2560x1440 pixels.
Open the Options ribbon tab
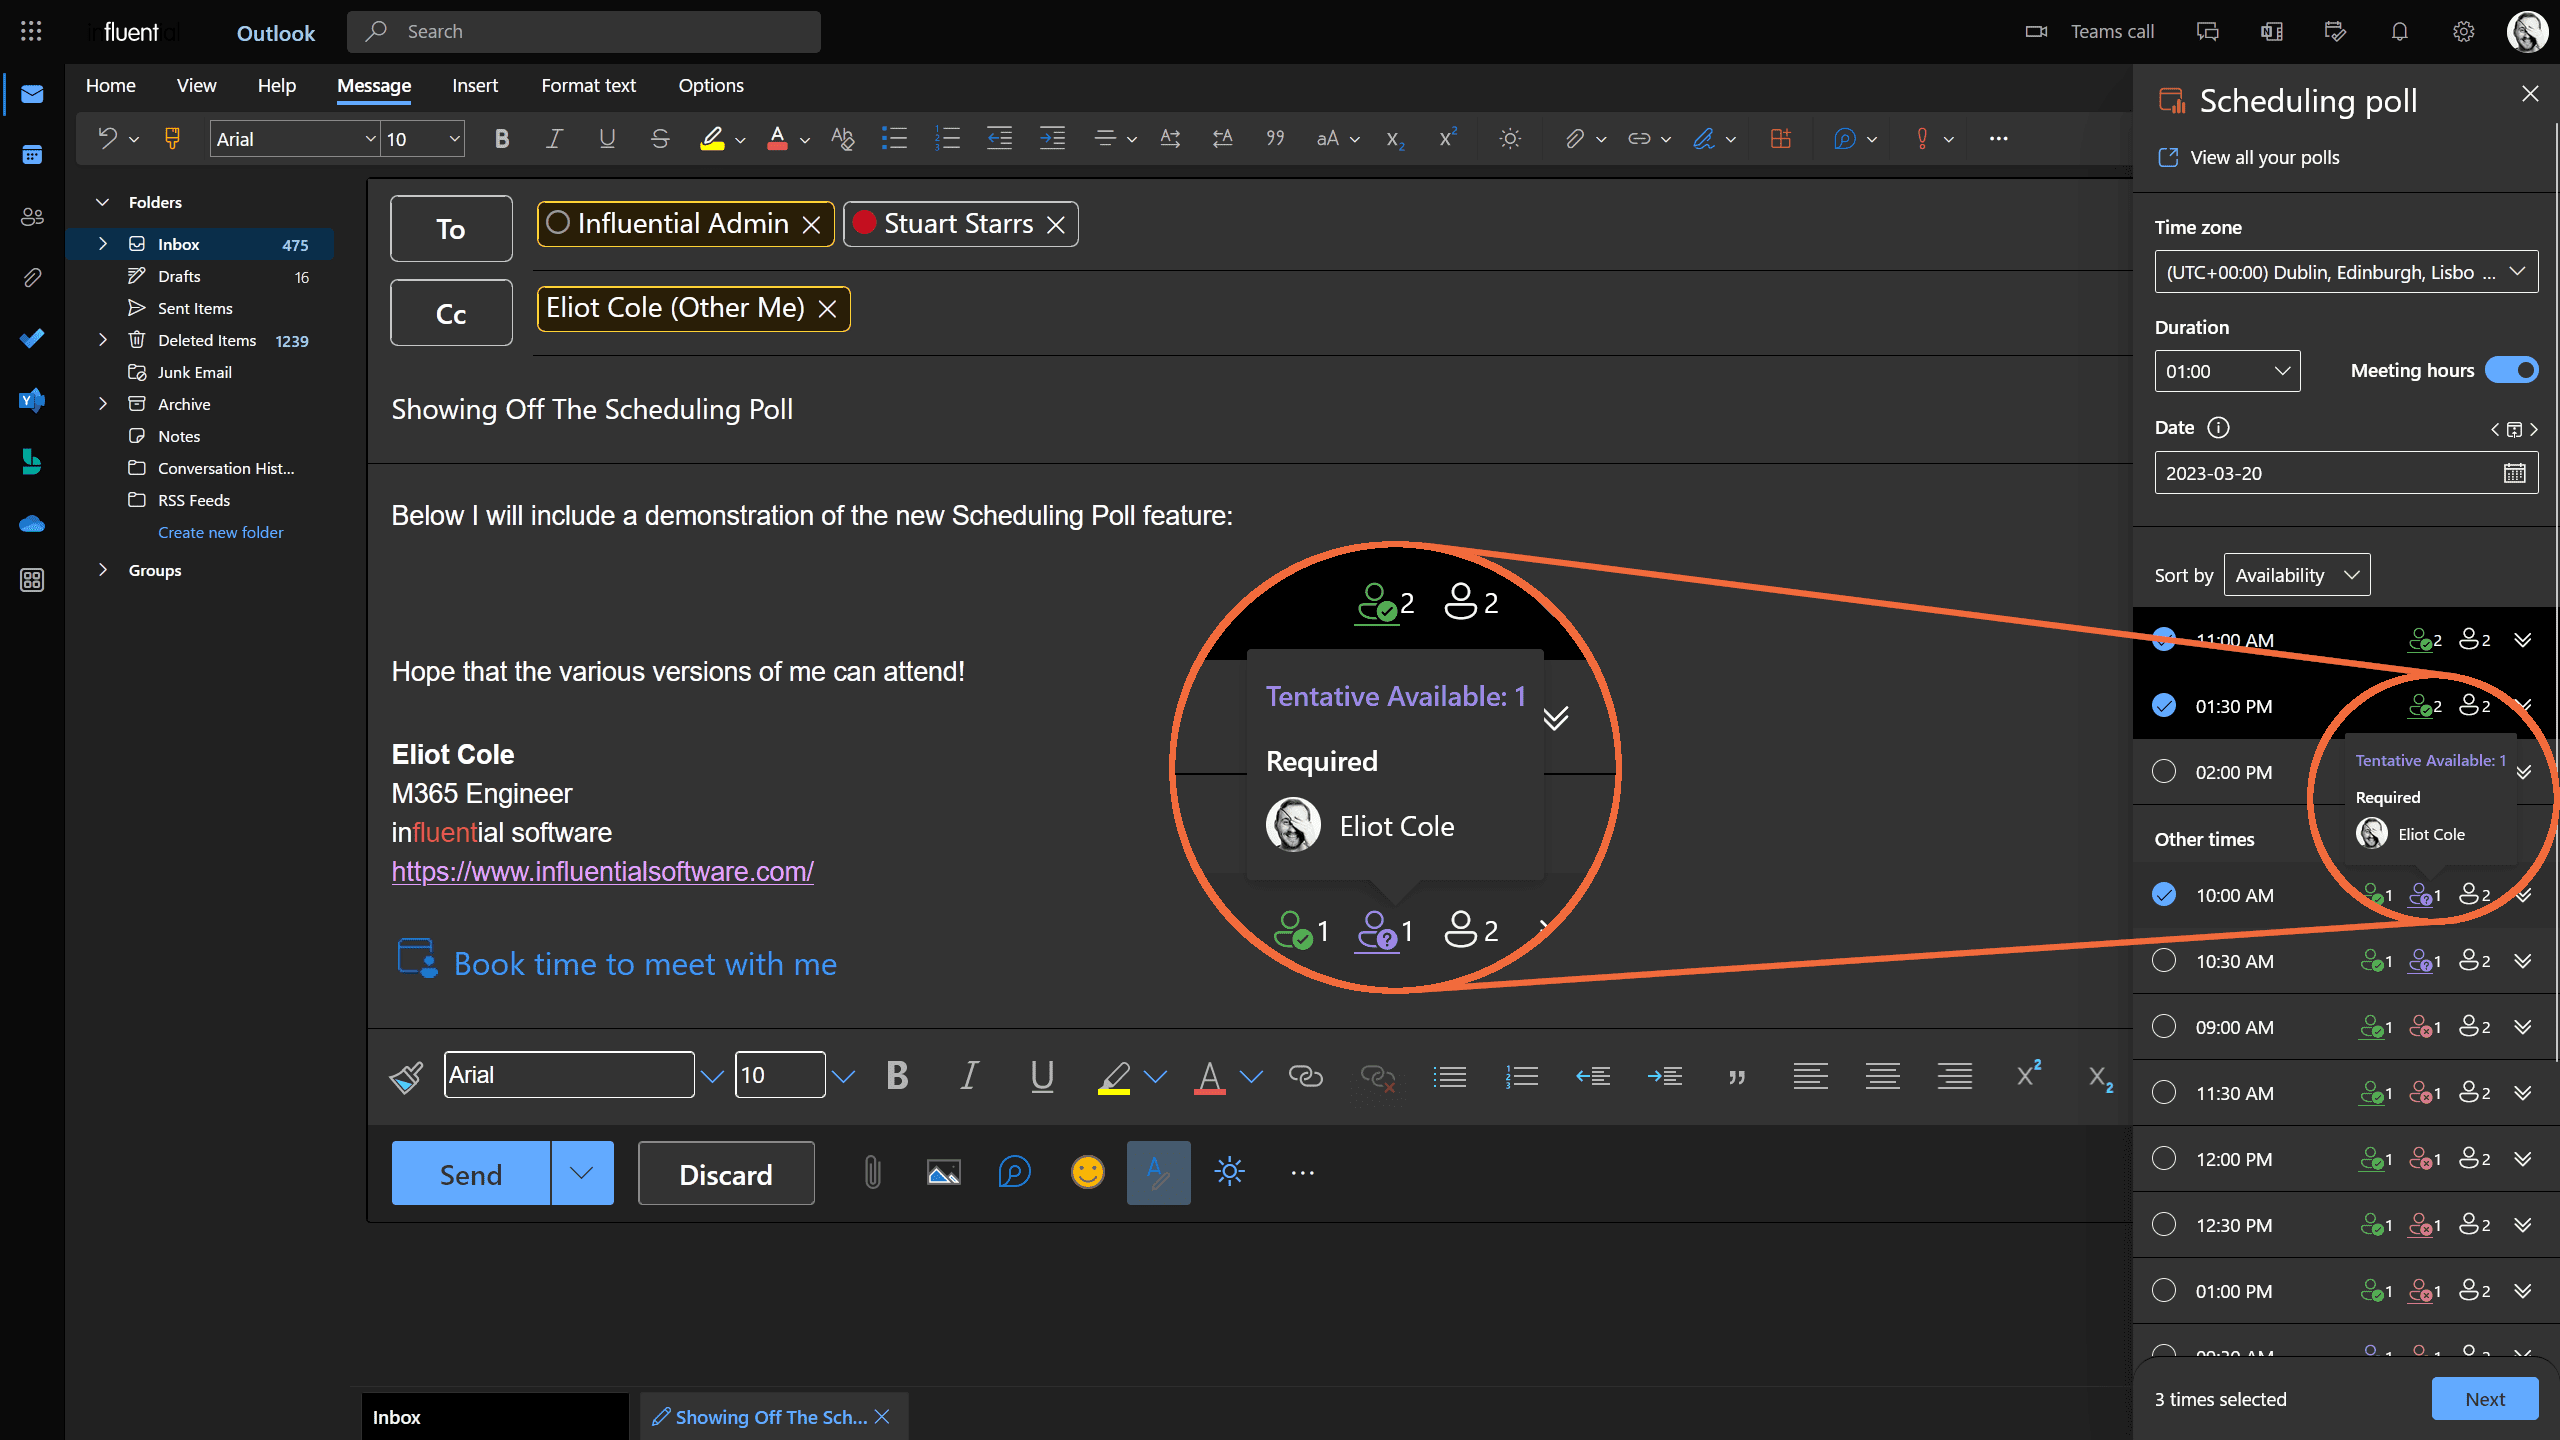click(x=710, y=85)
